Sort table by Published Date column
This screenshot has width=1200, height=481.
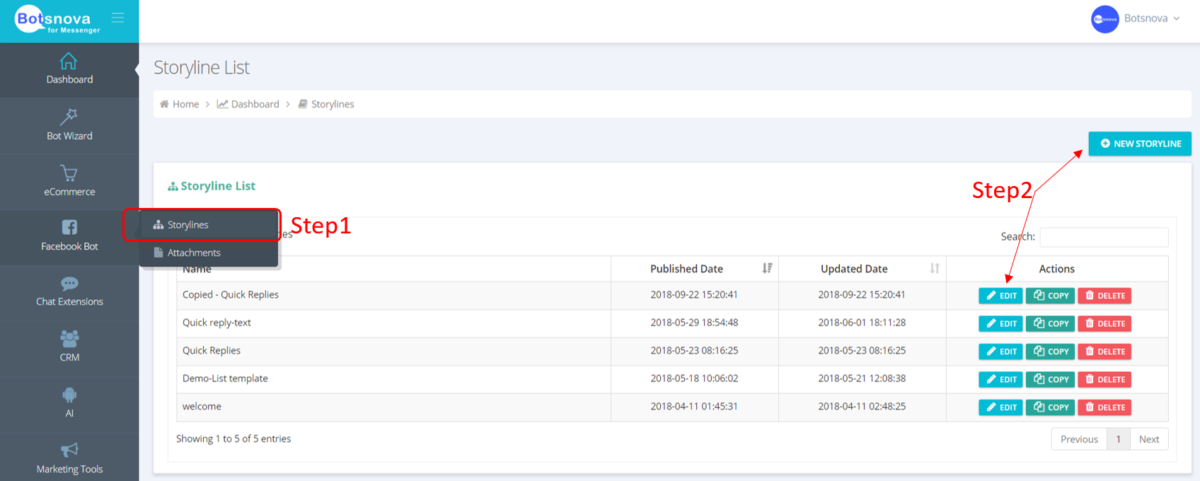pyautogui.click(x=766, y=269)
